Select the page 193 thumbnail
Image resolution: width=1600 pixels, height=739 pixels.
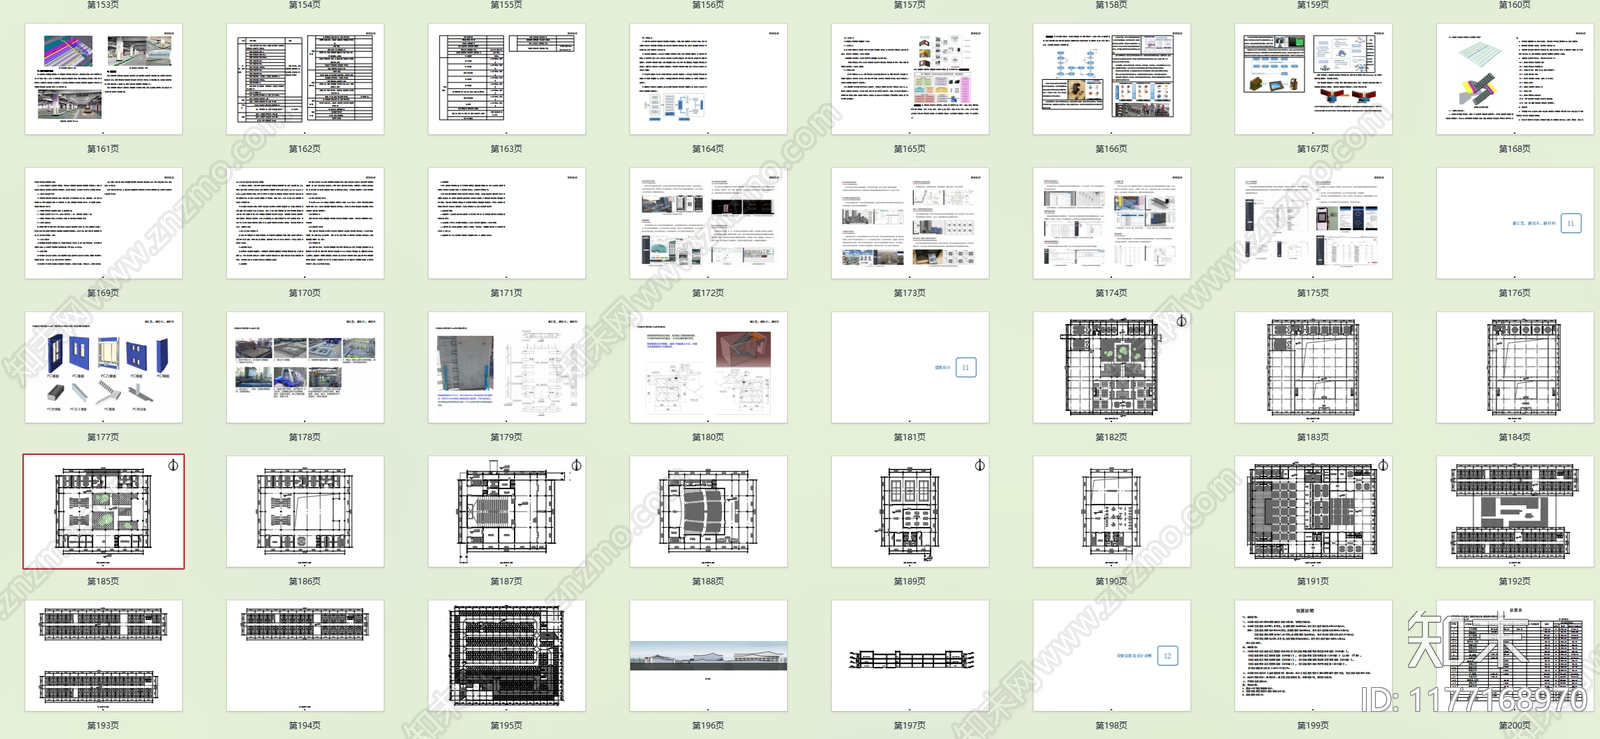(x=104, y=656)
